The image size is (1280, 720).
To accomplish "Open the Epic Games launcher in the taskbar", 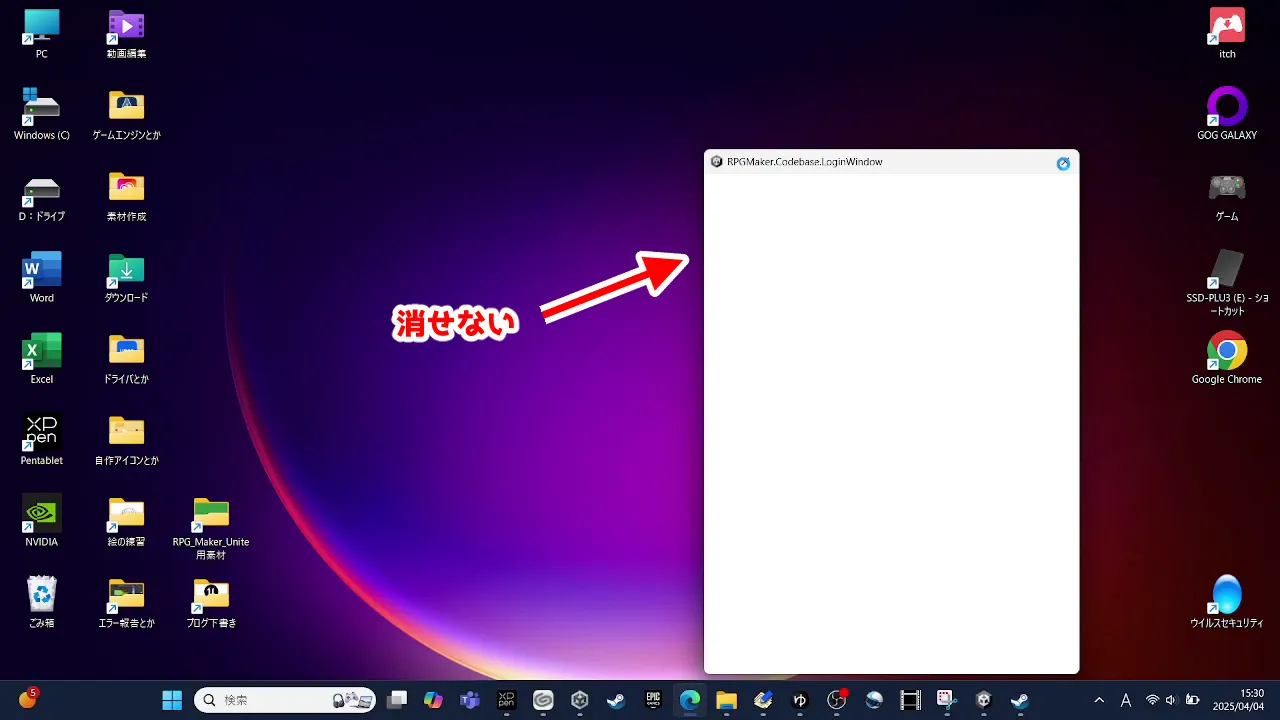I will (x=653, y=700).
